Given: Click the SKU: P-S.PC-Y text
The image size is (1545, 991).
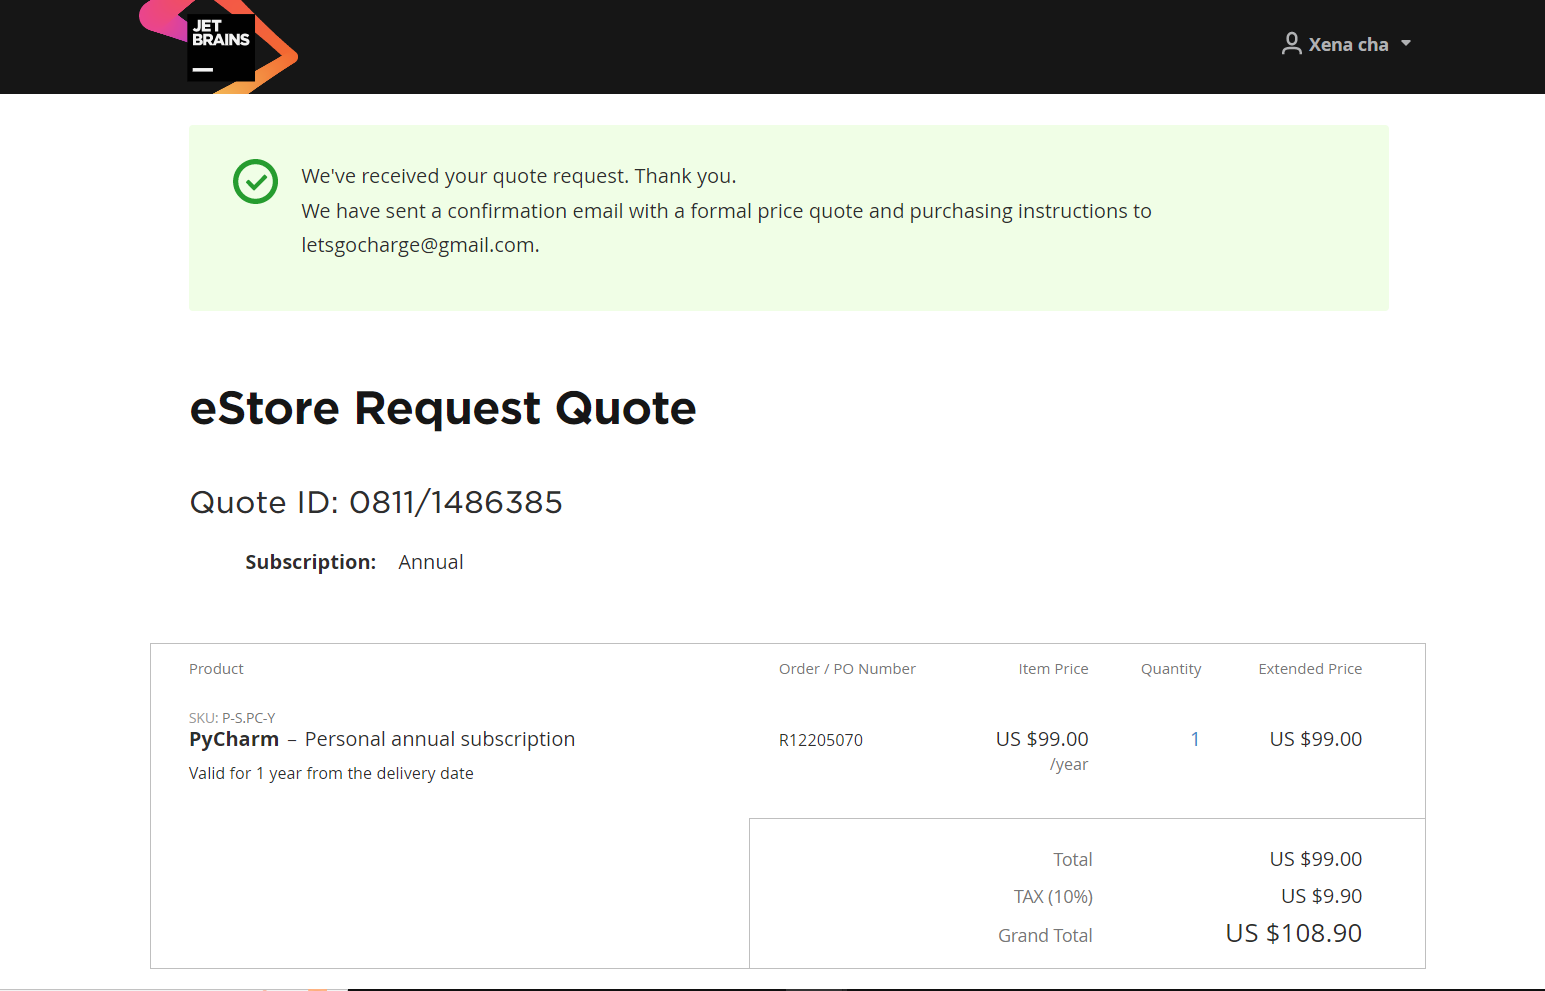Looking at the screenshot, I should point(232,718).
